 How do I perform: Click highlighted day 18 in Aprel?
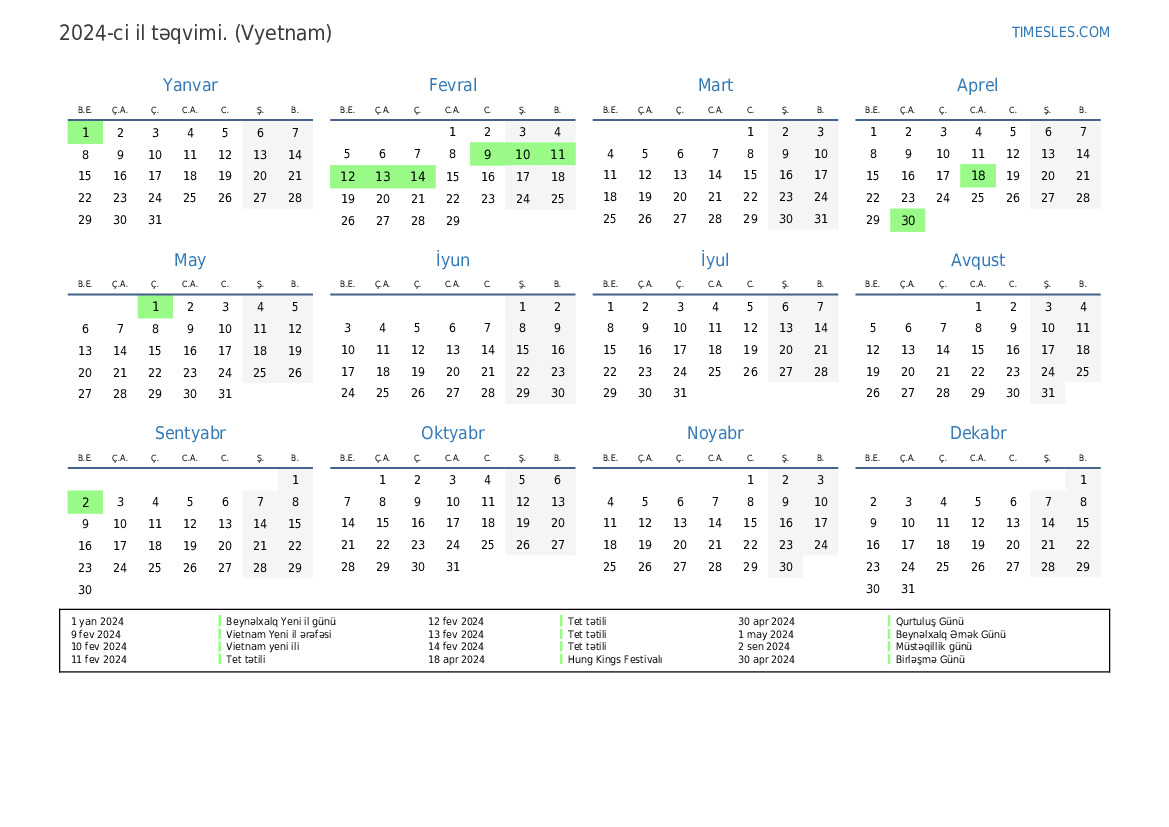[x=978, y=176]
